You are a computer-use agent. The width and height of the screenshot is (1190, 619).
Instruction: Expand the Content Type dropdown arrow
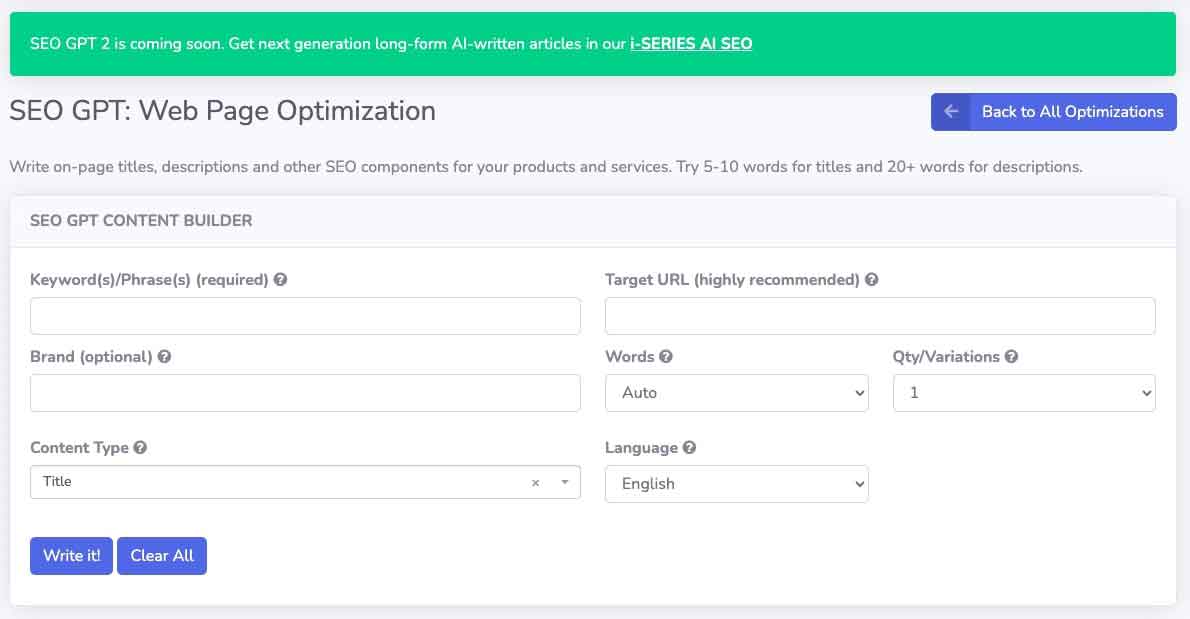(x=565, y=482)
